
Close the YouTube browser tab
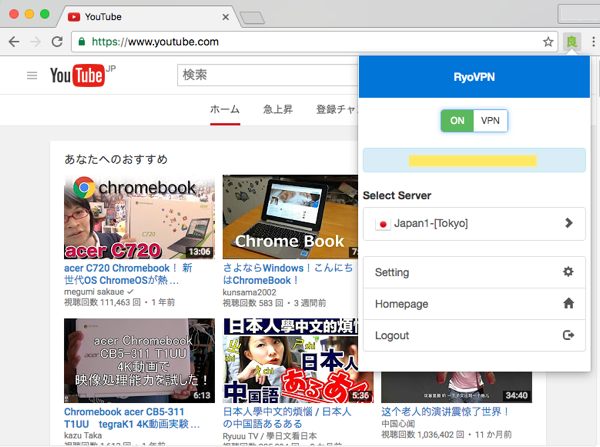[226, 17]
